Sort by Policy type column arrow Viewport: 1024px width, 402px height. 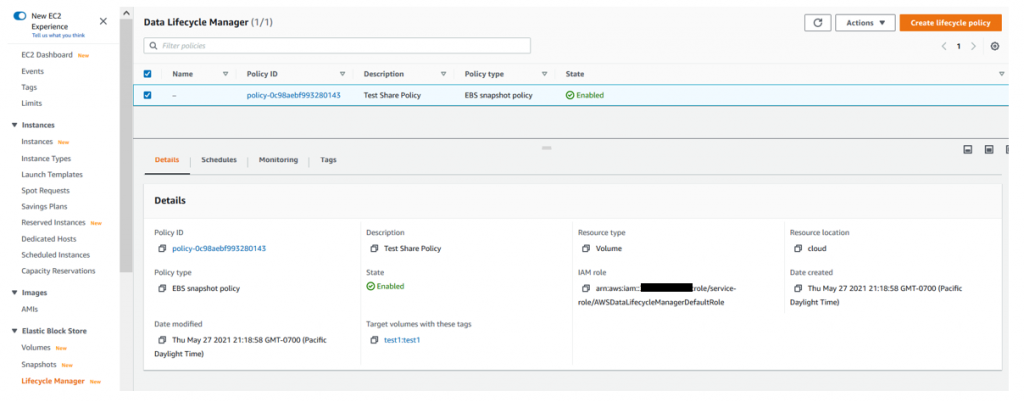[545, 74]
